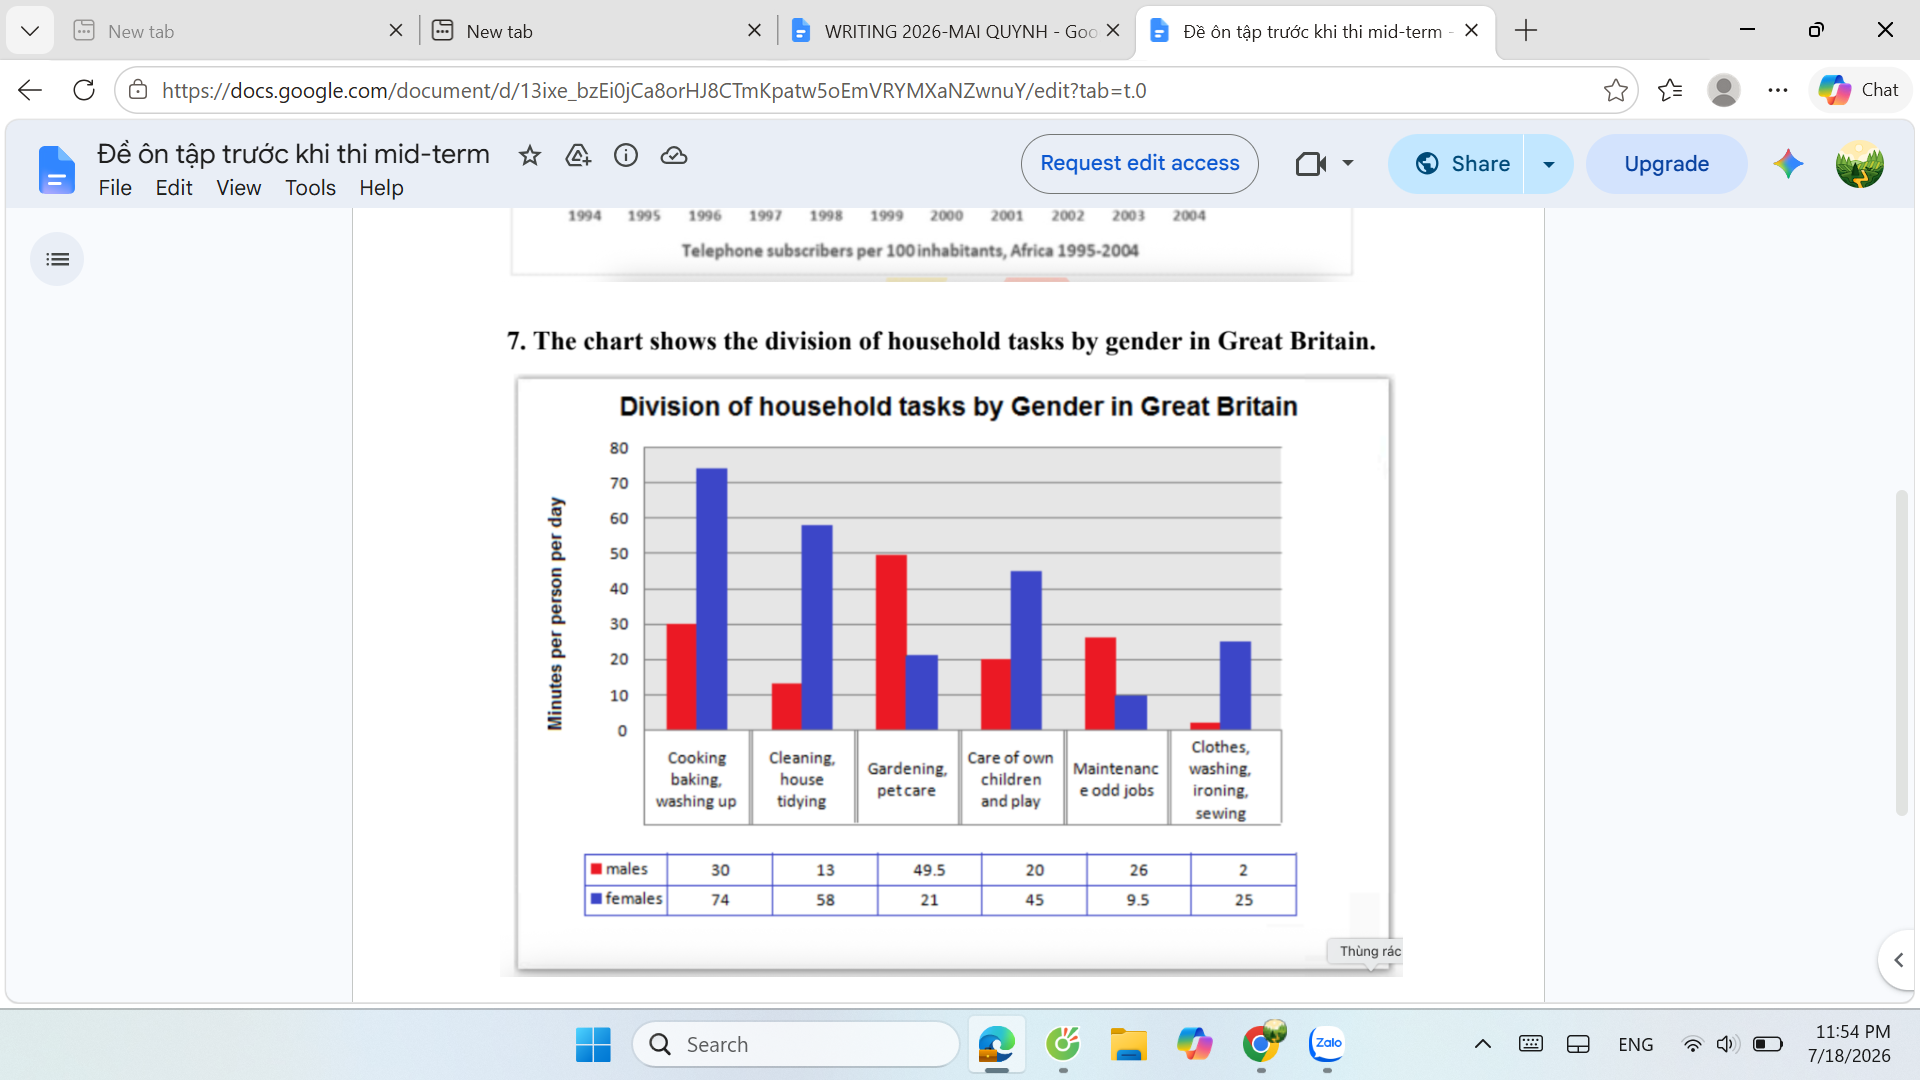Check cloud save status icon
The width and height of the screenshot is (1920, 1080).
(674, 155)
